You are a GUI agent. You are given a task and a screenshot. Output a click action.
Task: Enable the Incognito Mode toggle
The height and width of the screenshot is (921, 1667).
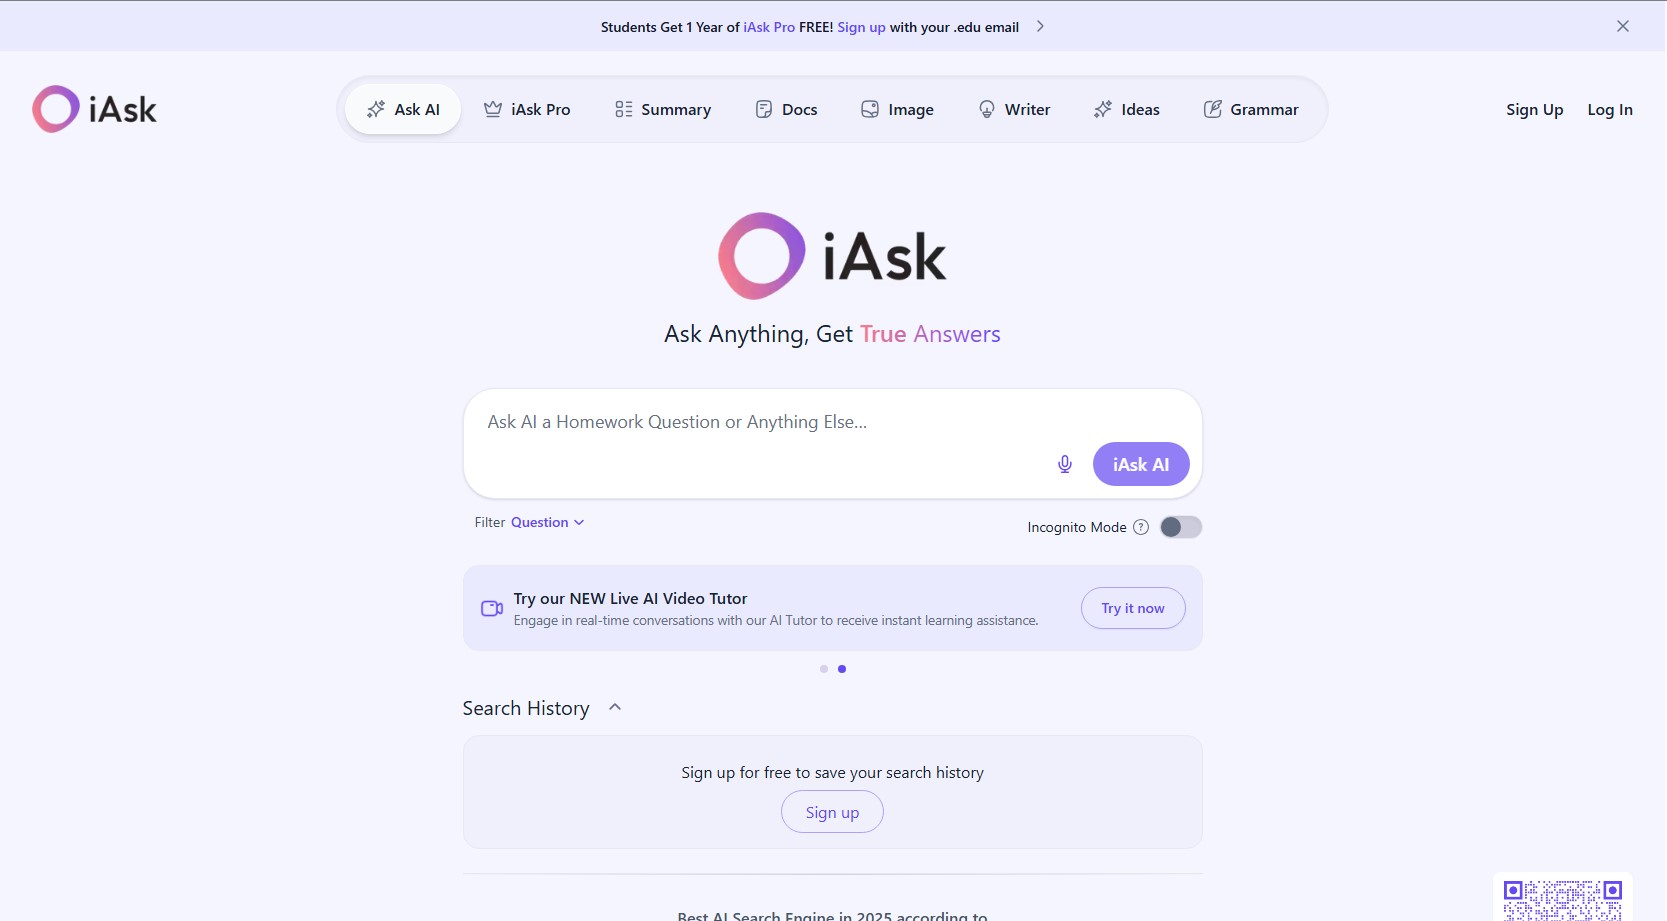click(1180, 527)
